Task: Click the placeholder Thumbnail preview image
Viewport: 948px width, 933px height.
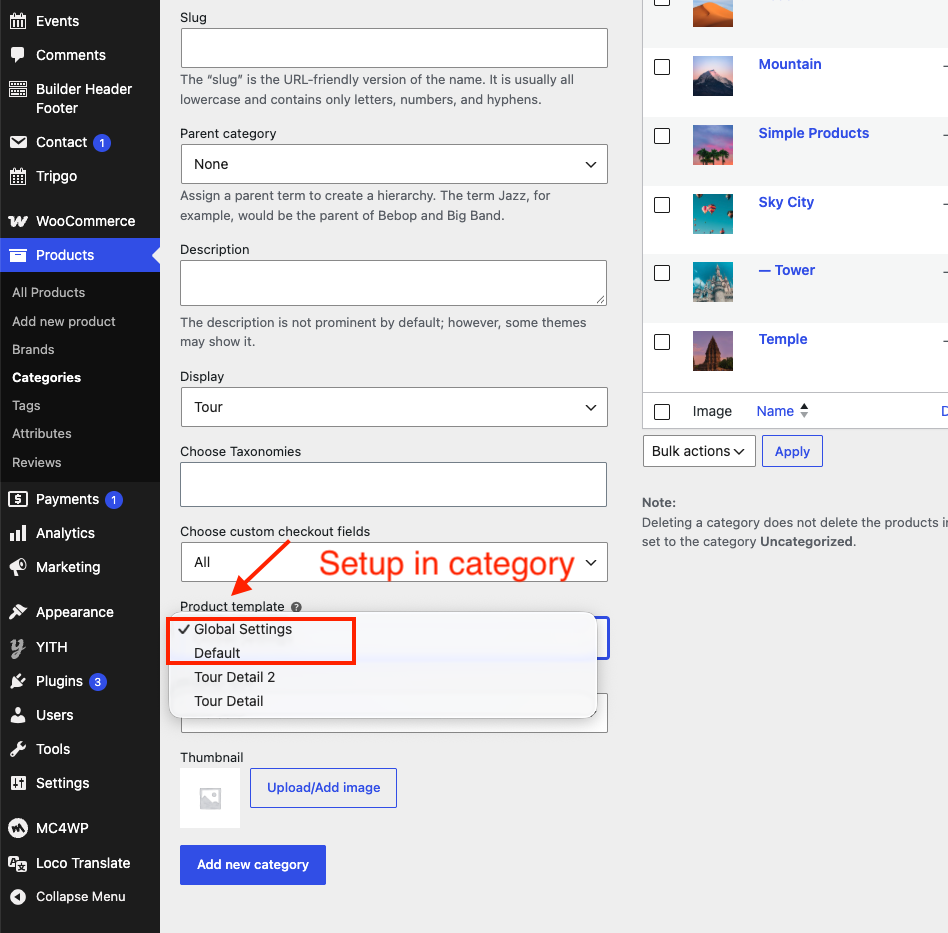Action: (210, 798)
